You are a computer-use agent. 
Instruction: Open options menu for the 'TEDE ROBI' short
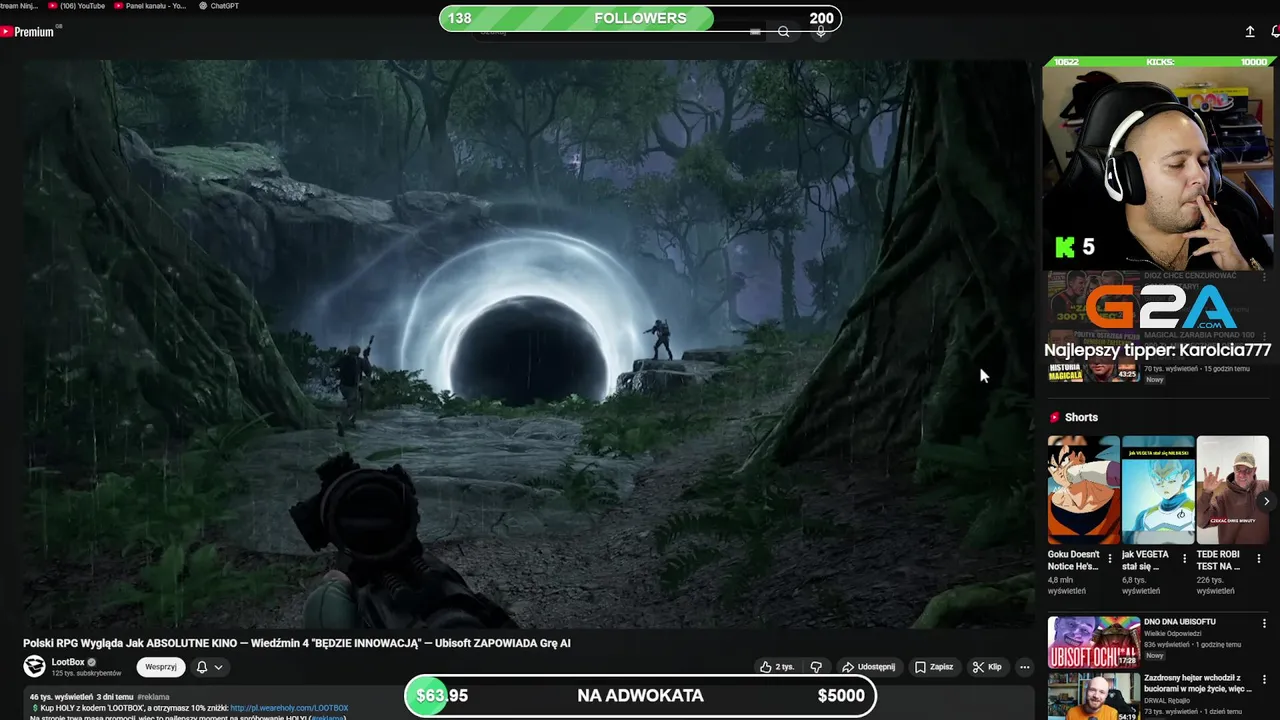pyautogui.click(x=1259, y=559)
